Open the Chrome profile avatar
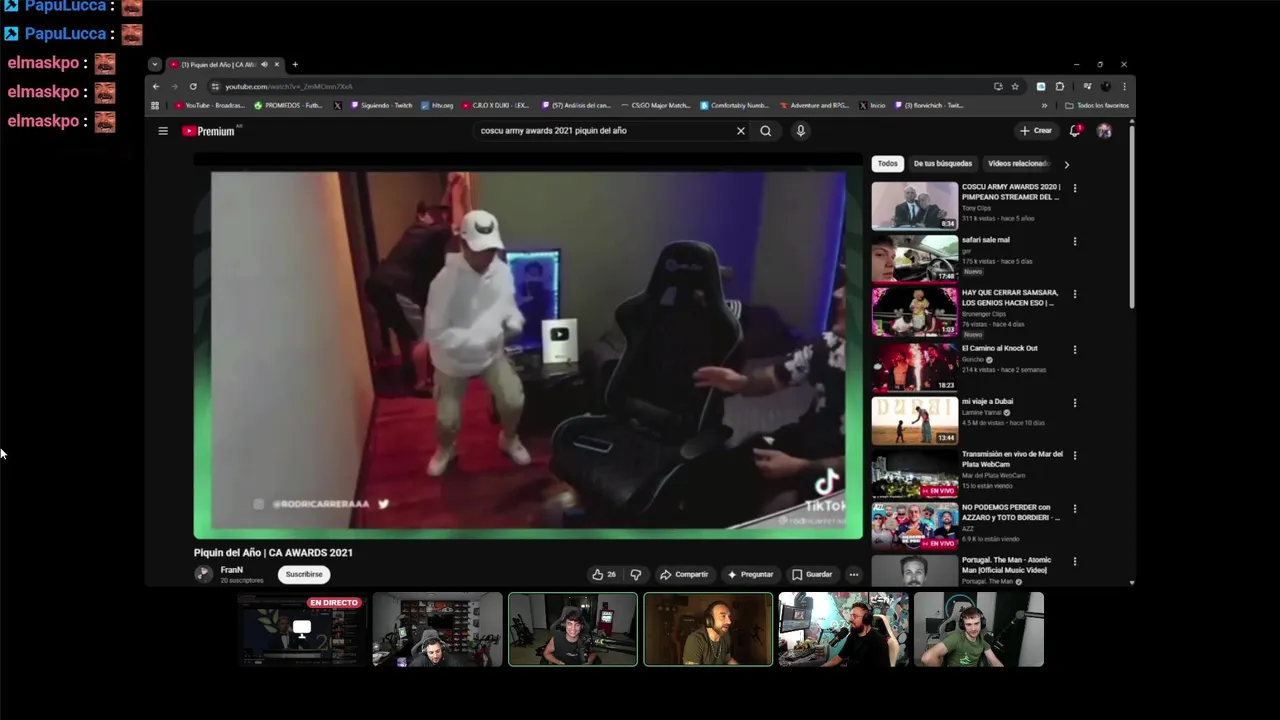Viewport: 1280px width, 720px height. pos(1105,87)
